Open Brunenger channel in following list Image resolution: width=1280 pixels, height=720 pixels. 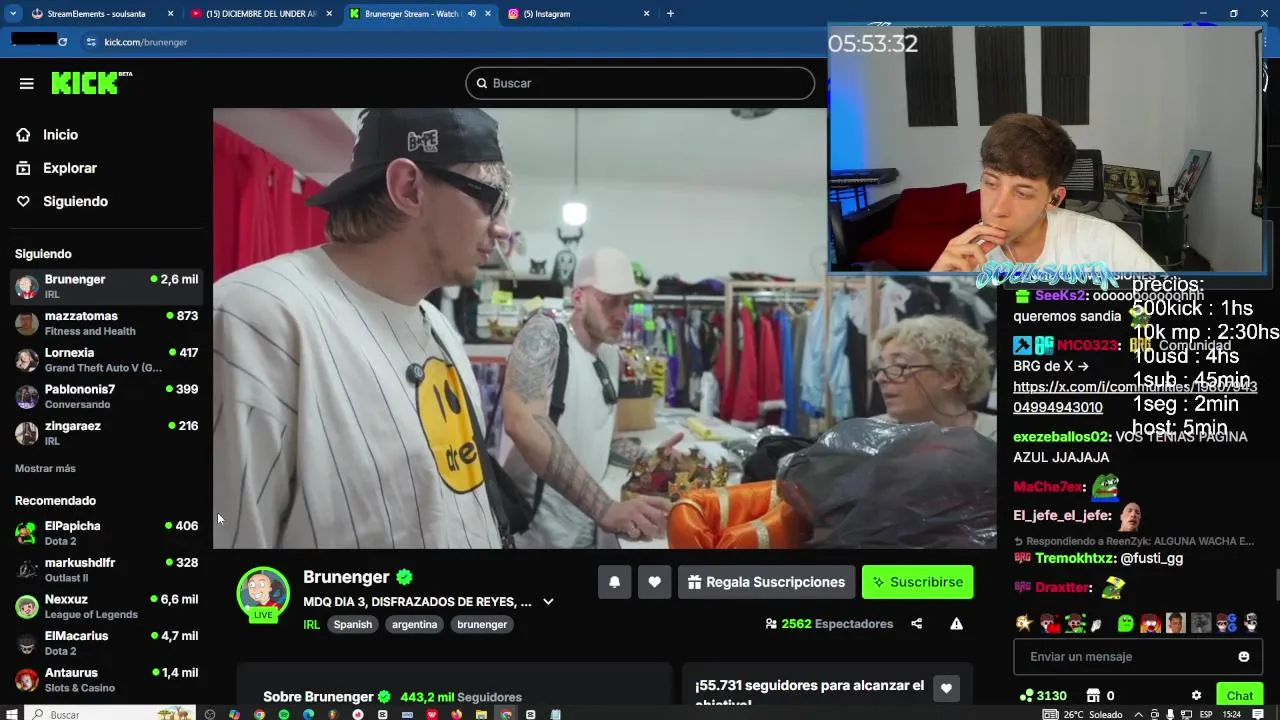pyautogui.click(x=106, y=286)
